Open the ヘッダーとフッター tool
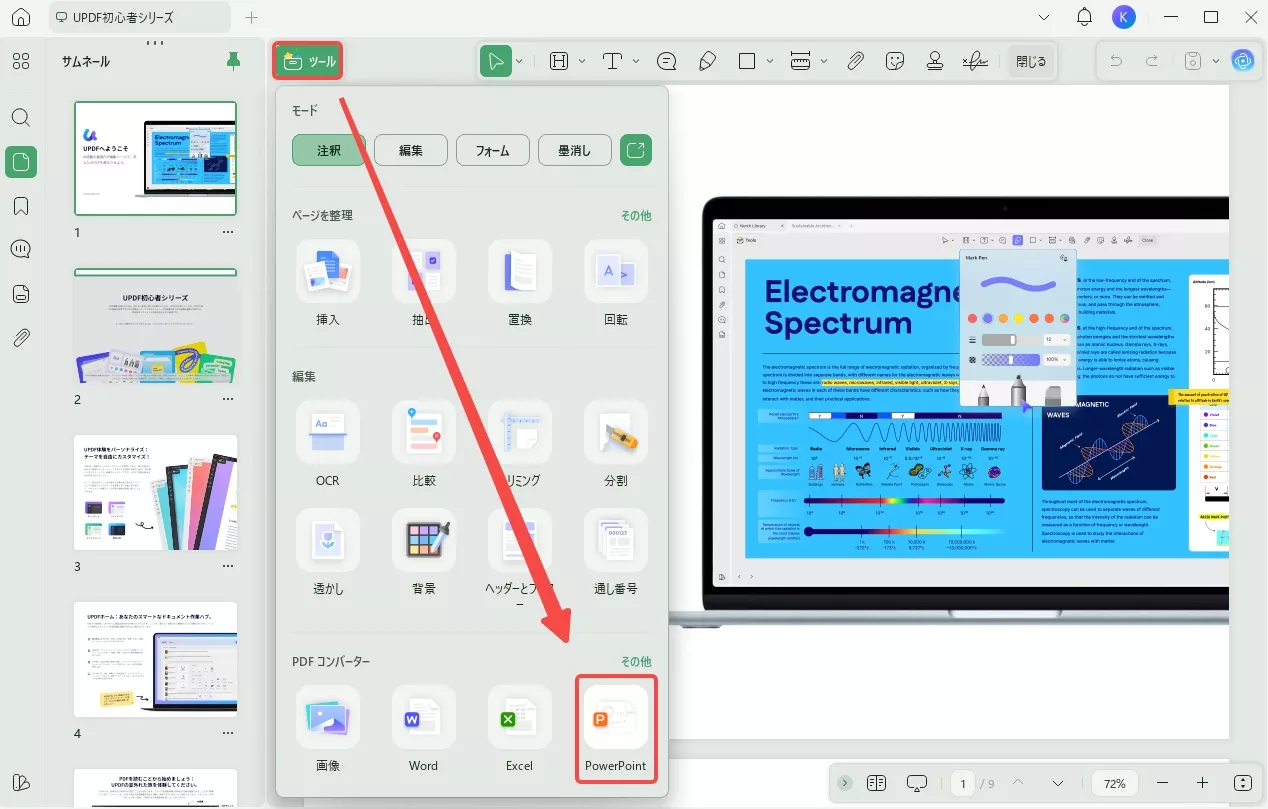This screenshot has width=1268, height=809. 520,558
